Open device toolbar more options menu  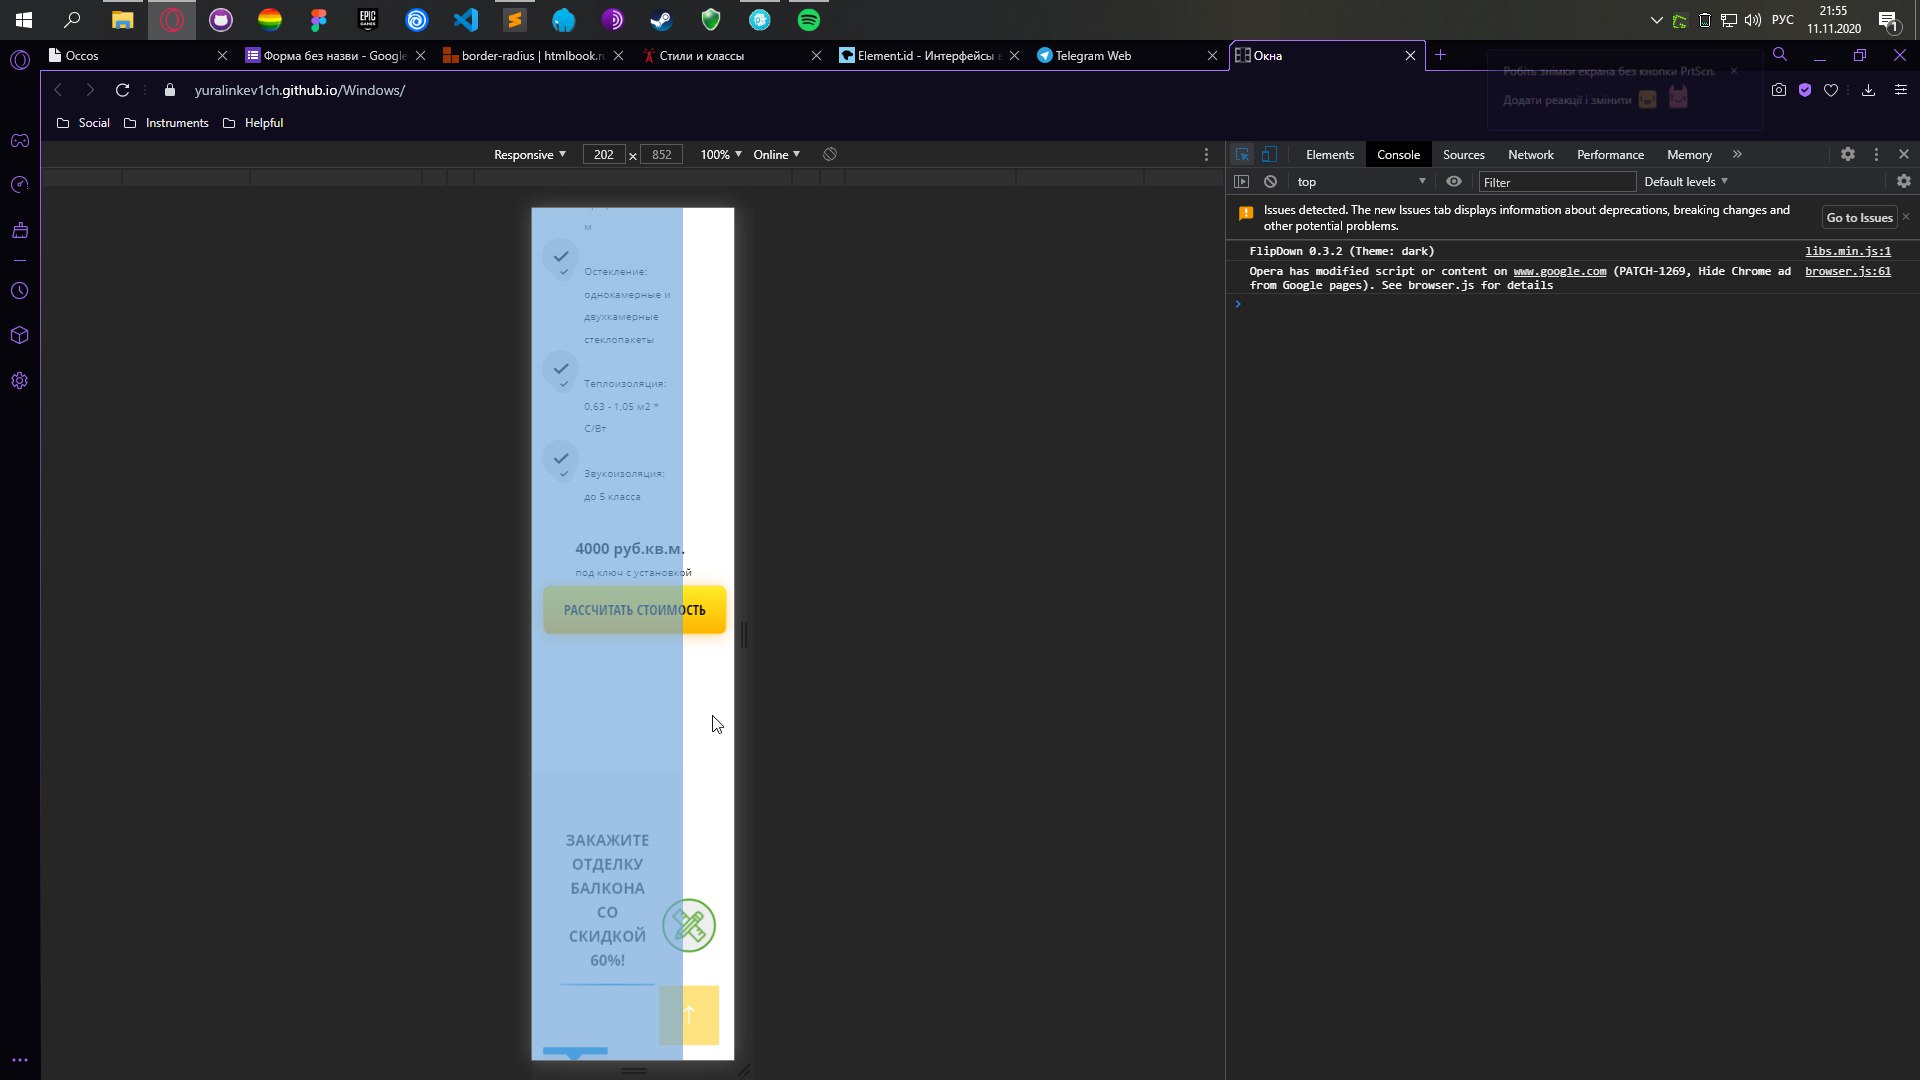[x=1206, y=154]
